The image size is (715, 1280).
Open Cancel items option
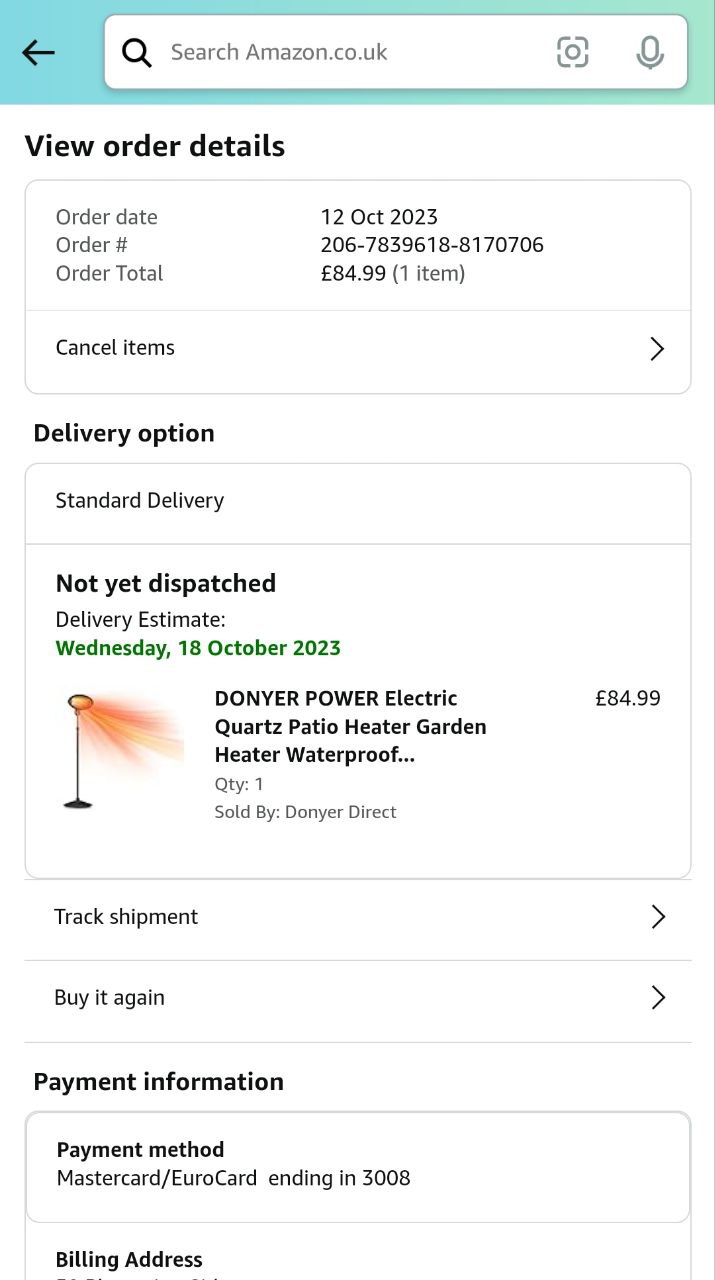click(115, 348)
